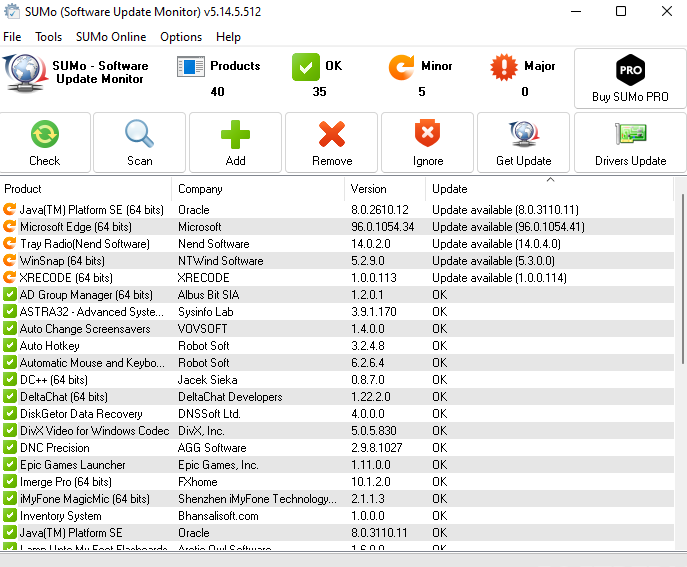This screenshot has height=567, width=687.
Task: Click the OK icon beside AD Group Manager
Action: pyautogui.click(x=10, y=294)
